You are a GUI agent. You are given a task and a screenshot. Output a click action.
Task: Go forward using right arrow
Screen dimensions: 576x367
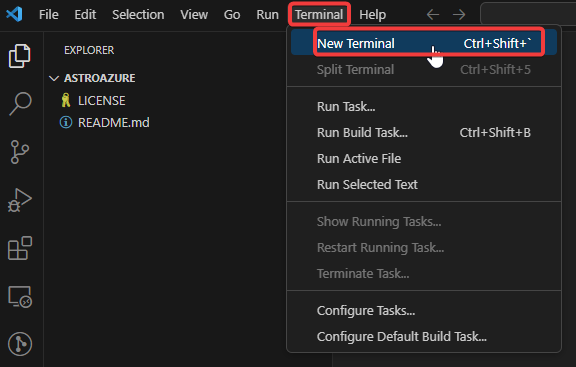click(459, 15)
